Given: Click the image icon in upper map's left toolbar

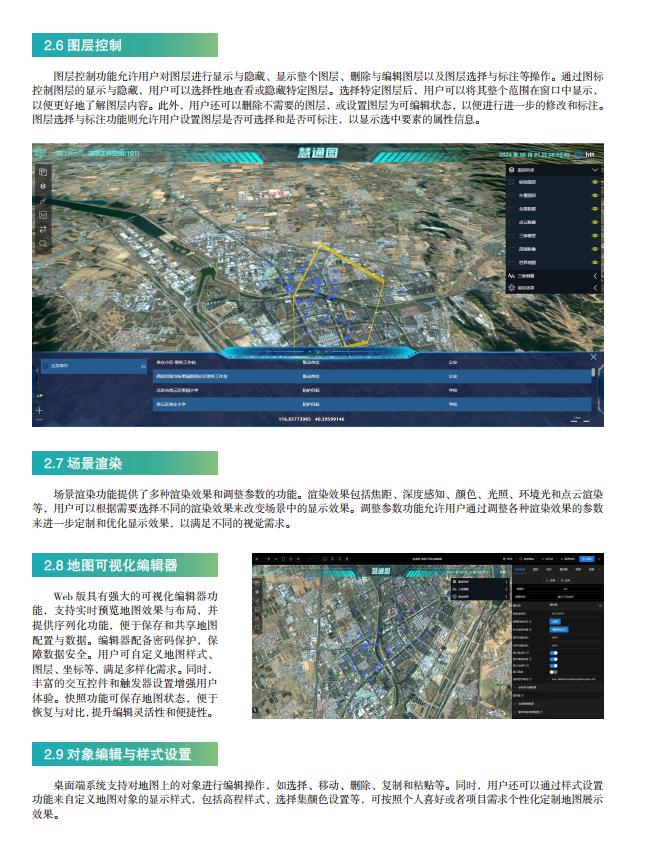Looking at the screenshot, I should 43,215.
